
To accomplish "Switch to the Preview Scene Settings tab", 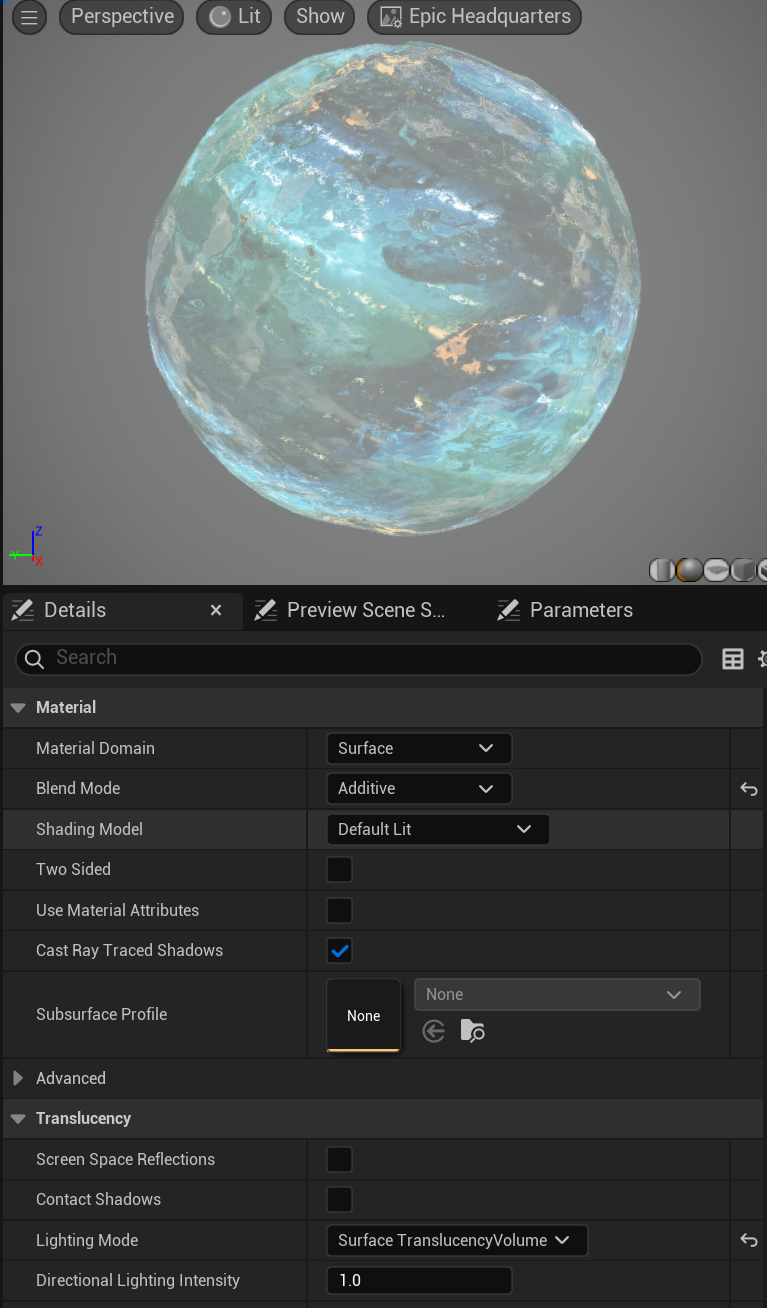I will [x=364, y=610].
